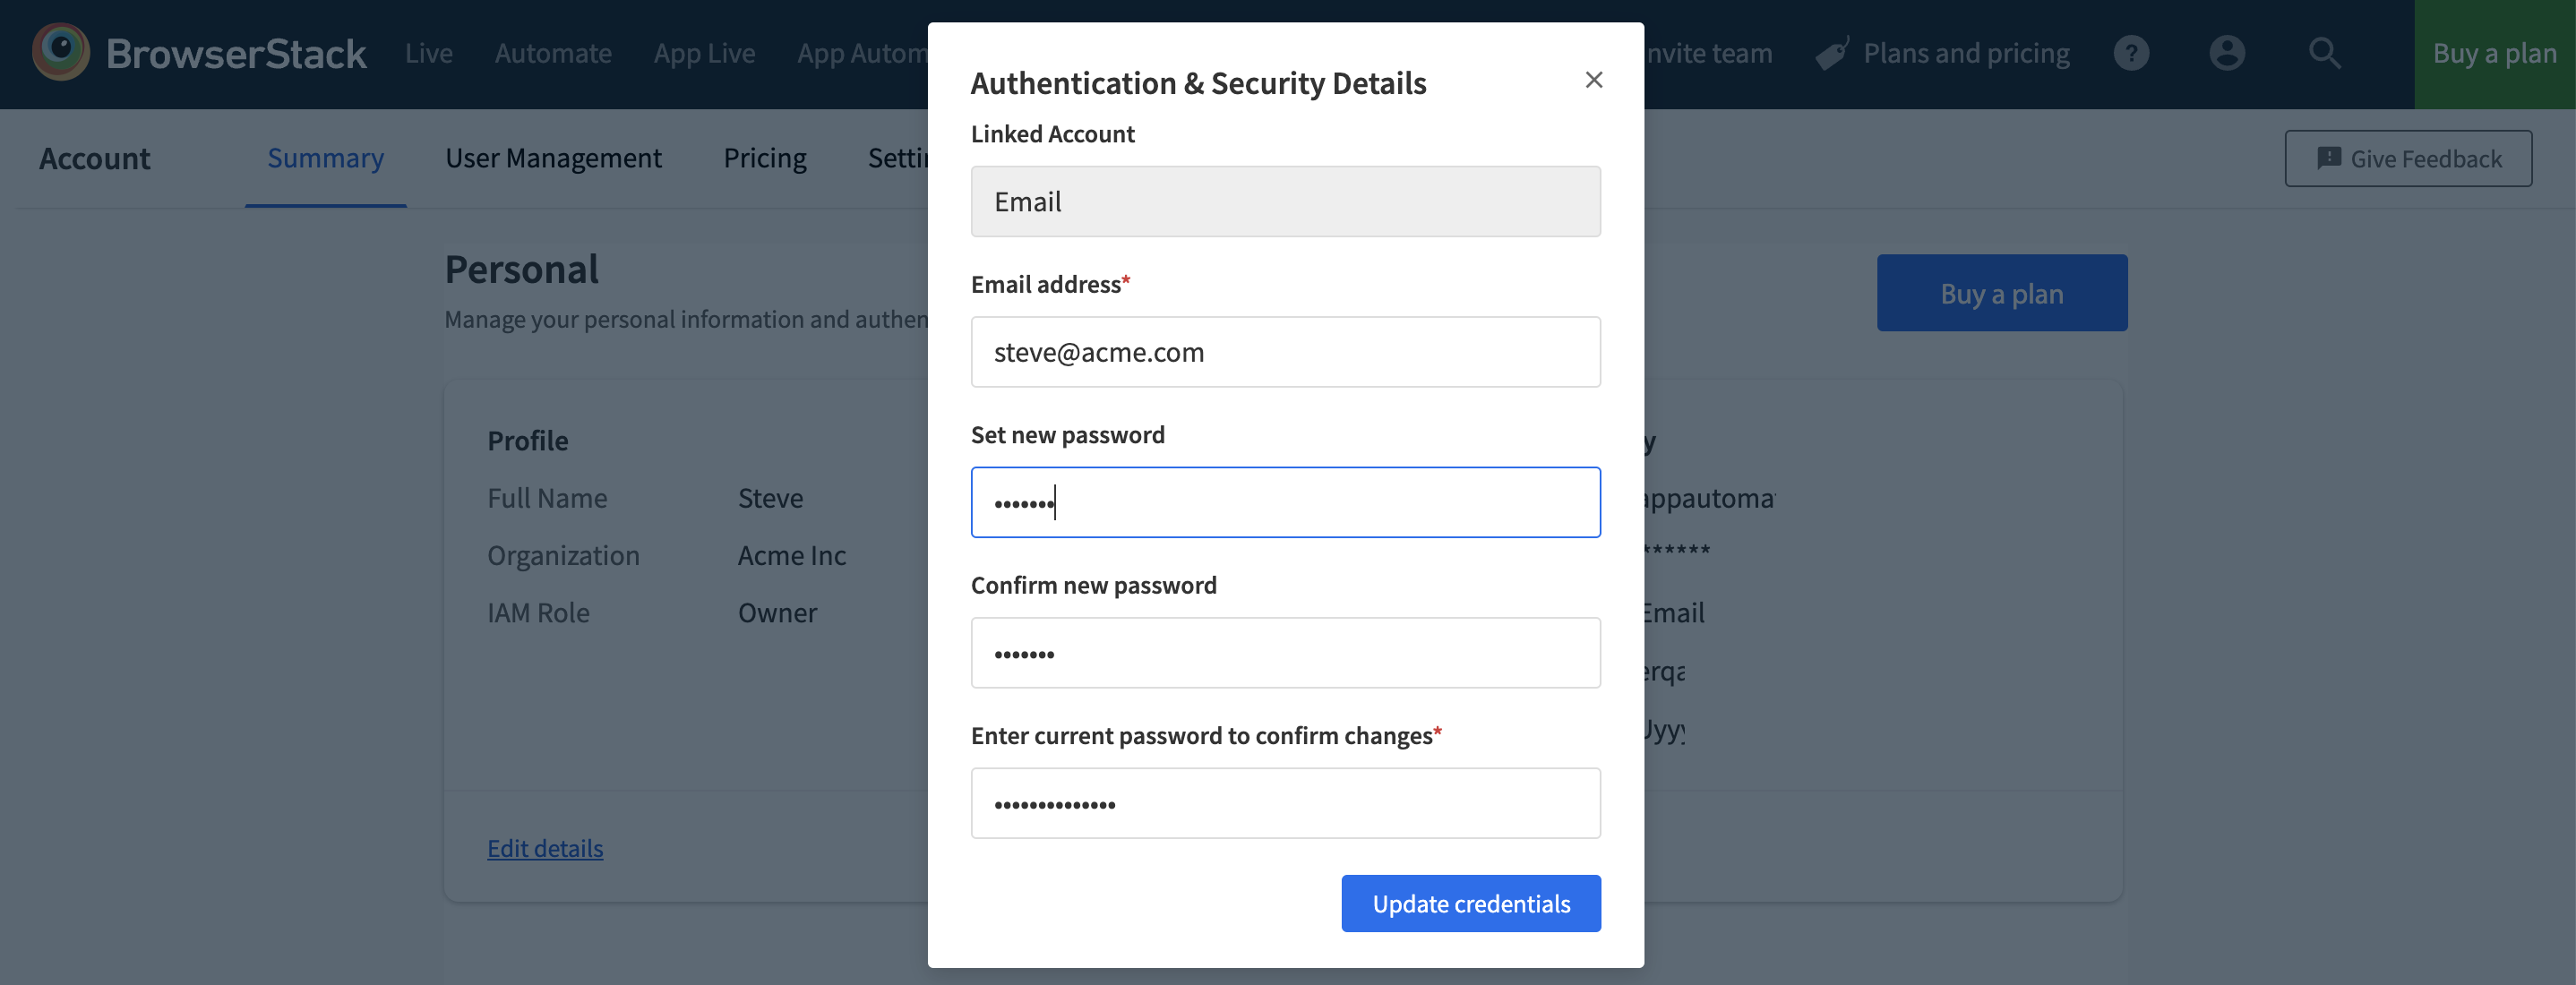Open the user account profile icon

(2227, 53)
